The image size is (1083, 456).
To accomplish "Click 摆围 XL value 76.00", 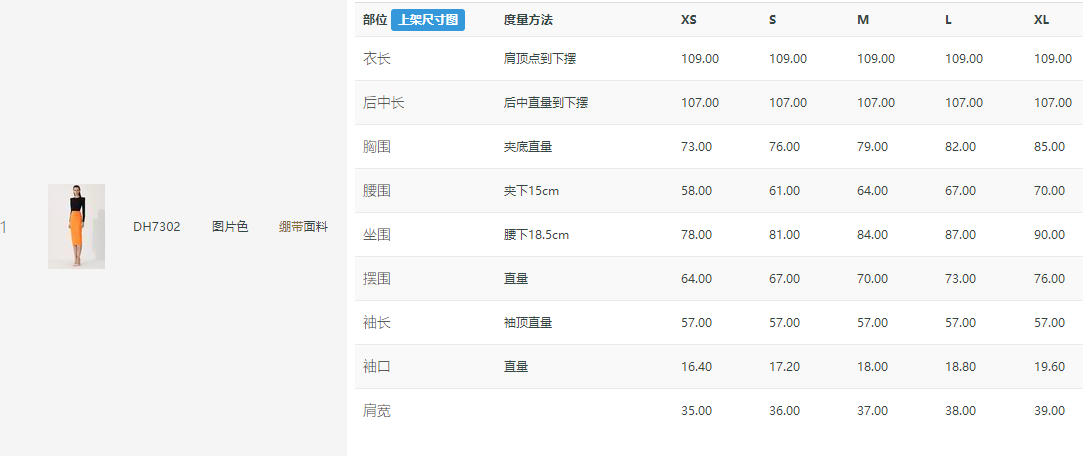I will click(1049, 278).
